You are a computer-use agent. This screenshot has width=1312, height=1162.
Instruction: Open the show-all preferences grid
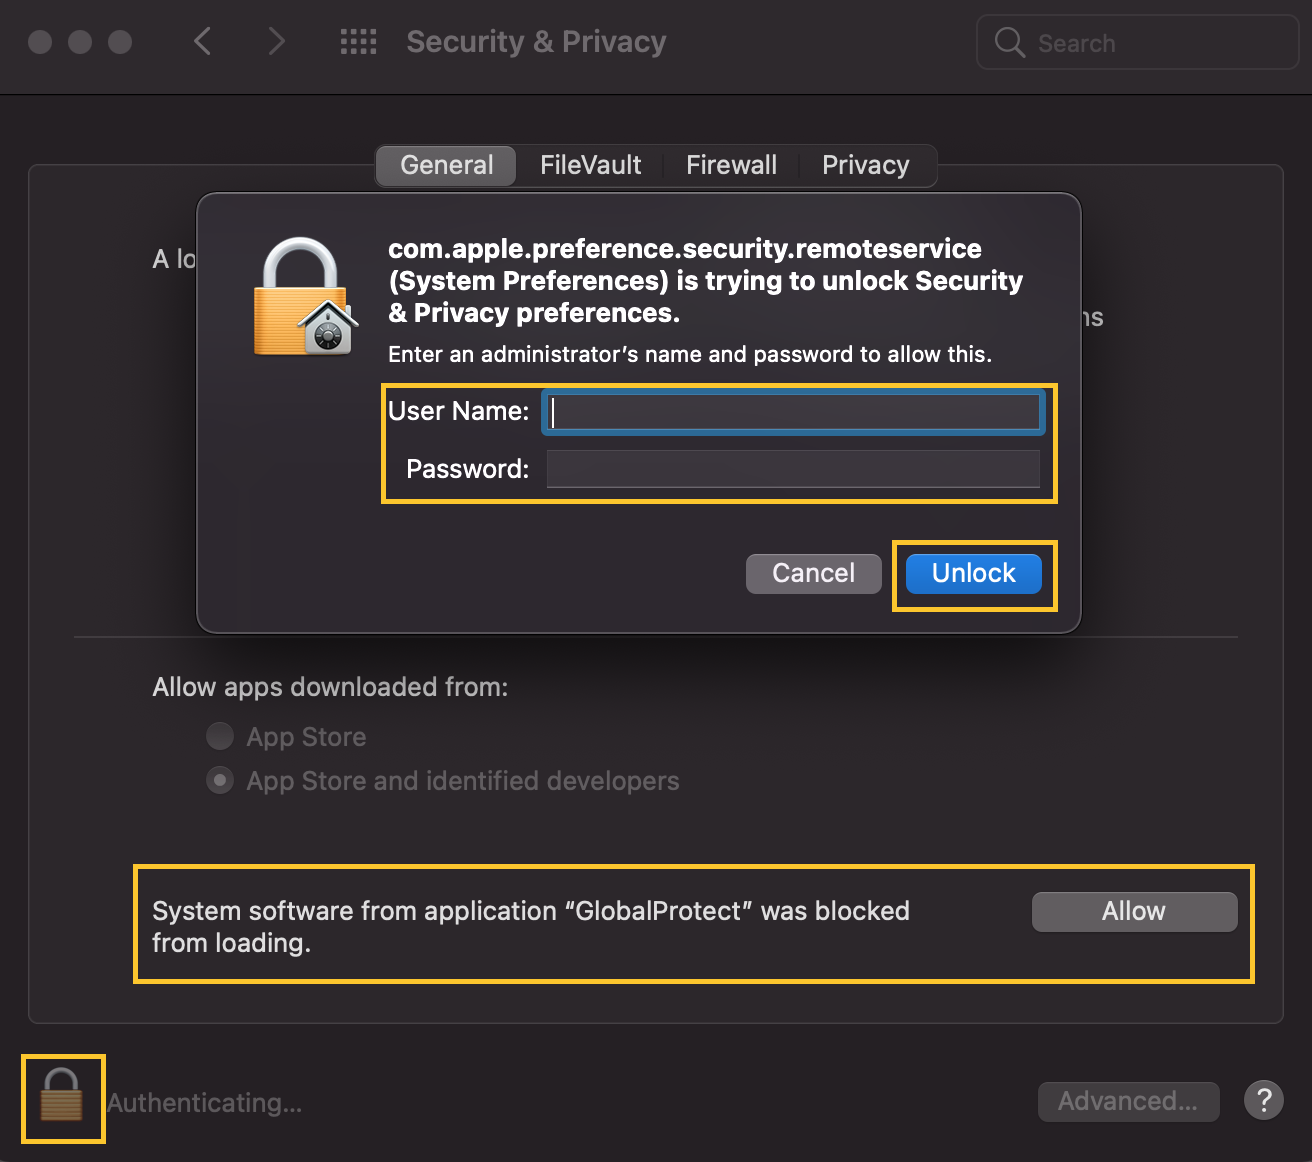(358, 41)
